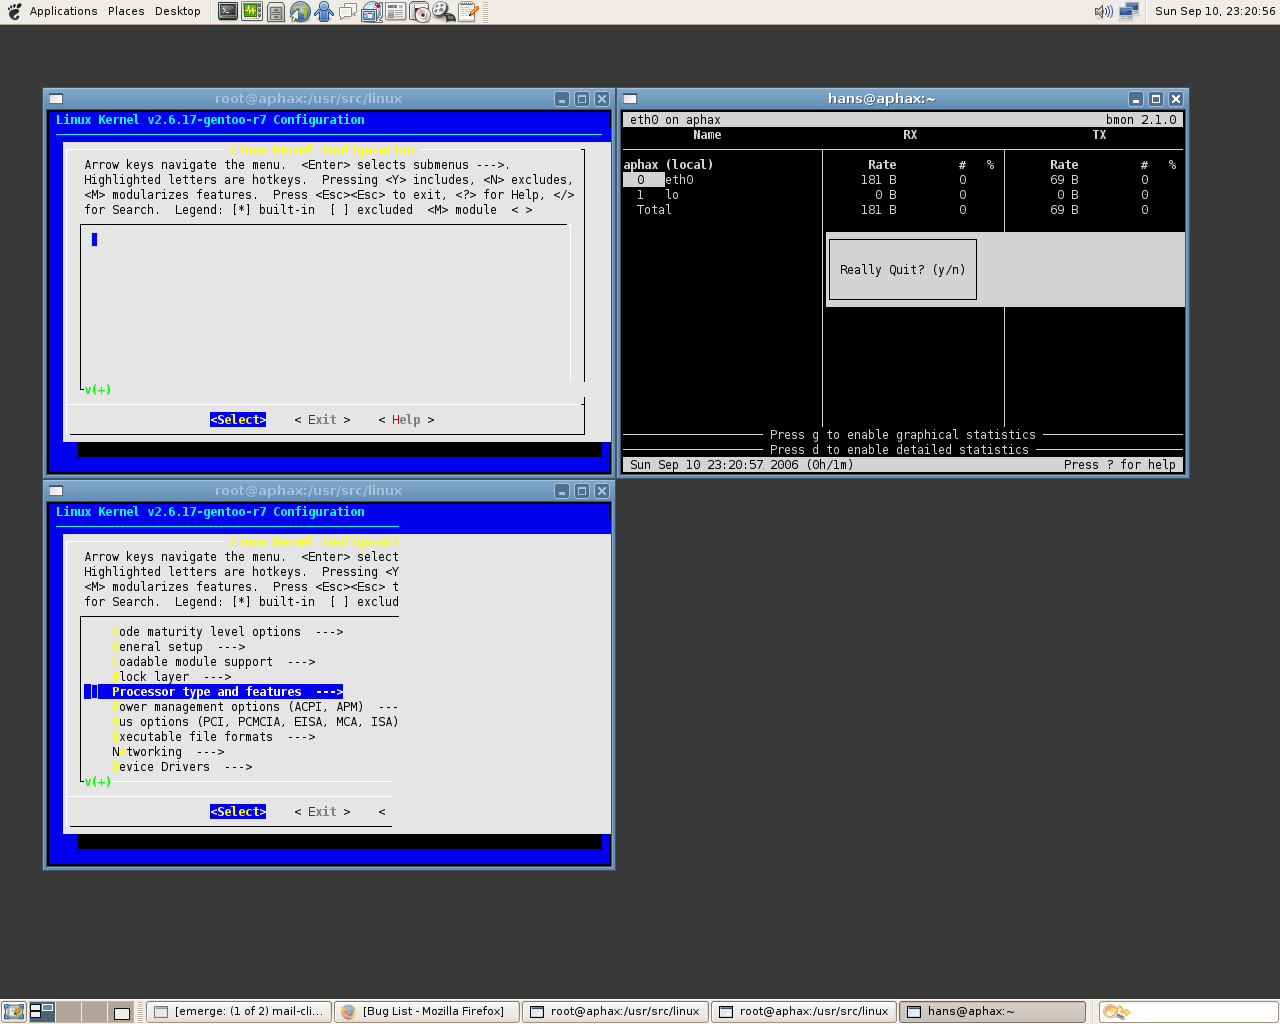Click the Really Quit? (y/n) dialog

(903, 270)
